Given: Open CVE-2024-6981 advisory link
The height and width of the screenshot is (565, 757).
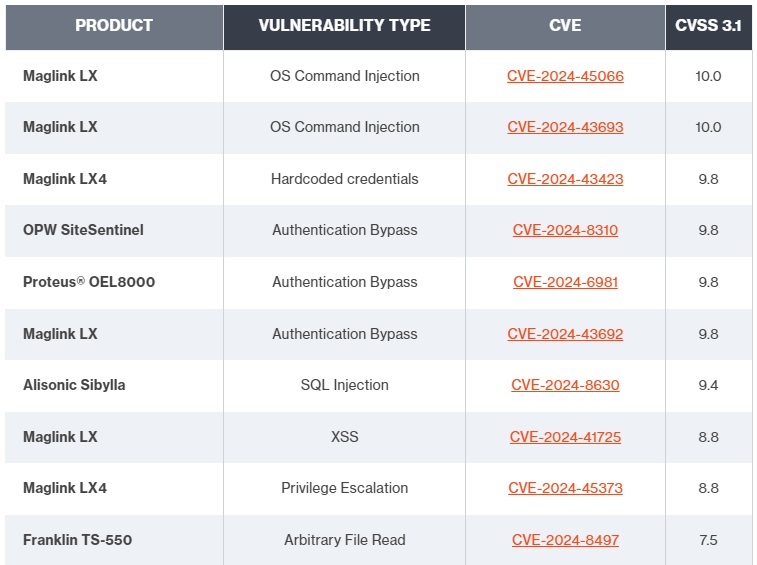Looking at the screenshot, I should click(565, 282).
